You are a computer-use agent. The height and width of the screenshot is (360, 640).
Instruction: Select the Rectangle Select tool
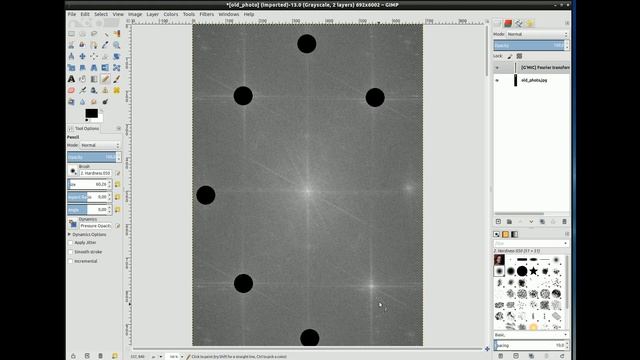click(71, 34)
